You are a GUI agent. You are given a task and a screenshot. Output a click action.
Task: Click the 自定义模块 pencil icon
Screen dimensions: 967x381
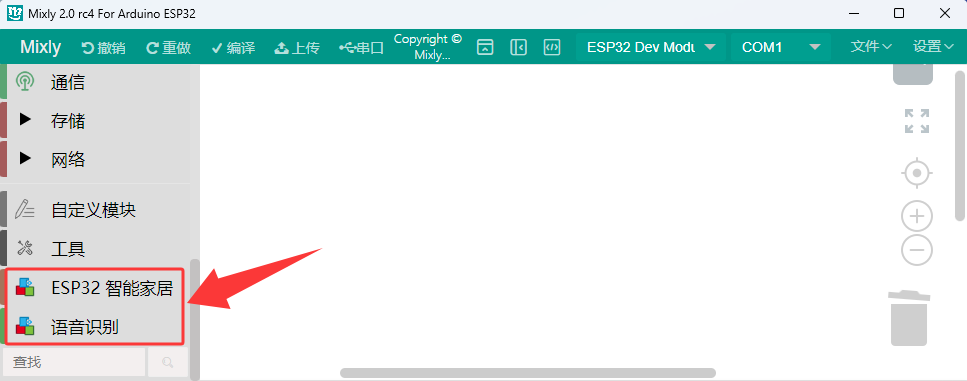tap(25, 210)
